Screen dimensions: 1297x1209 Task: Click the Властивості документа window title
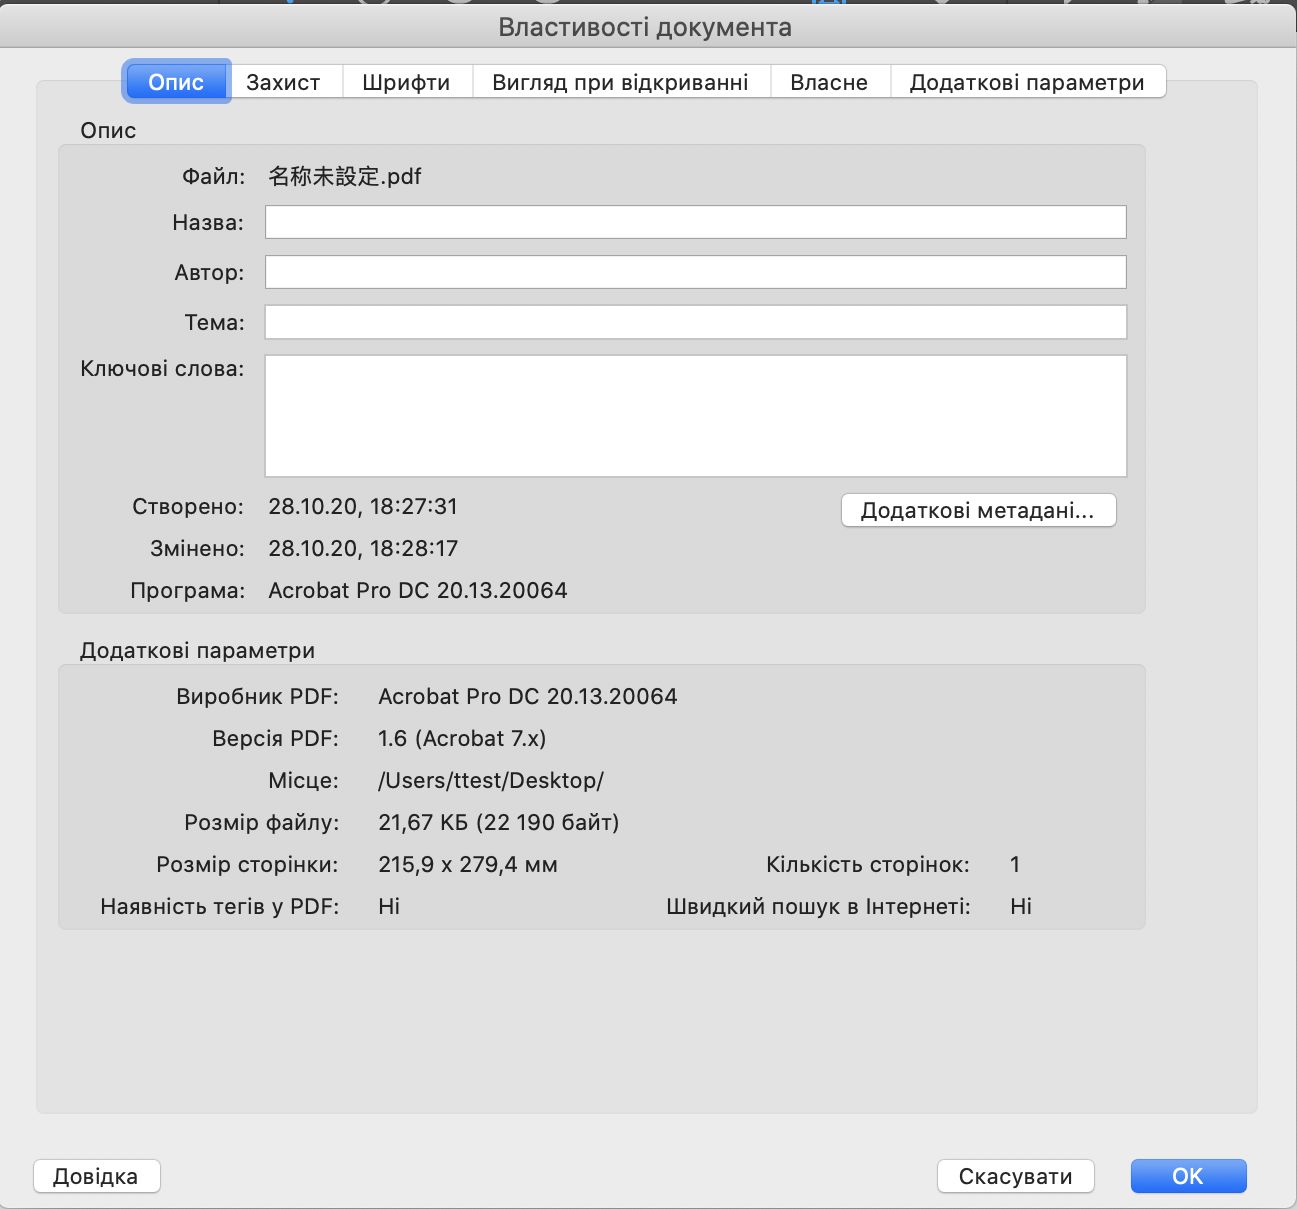pyautogui.click(x=645, y=27)
